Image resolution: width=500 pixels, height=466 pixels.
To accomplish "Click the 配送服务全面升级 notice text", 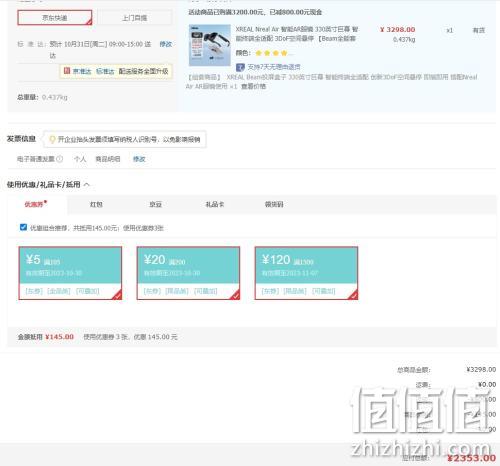I will [x=143, y=71].
